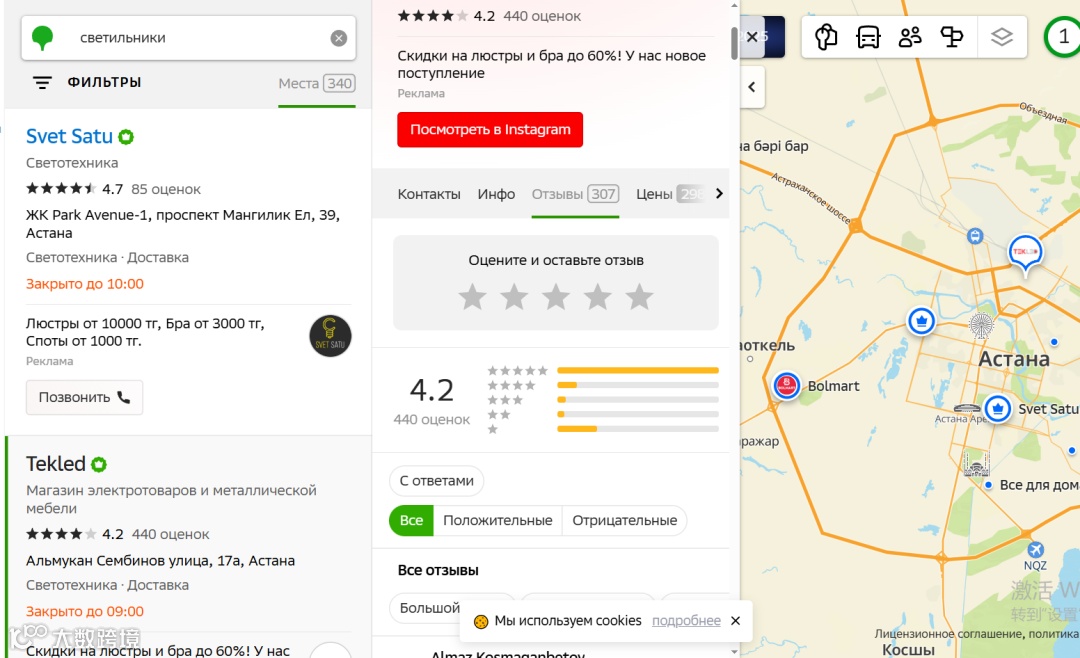Click the crown marker beside Svet Satu label
The image size is (1080, 658).
(997, 409)
